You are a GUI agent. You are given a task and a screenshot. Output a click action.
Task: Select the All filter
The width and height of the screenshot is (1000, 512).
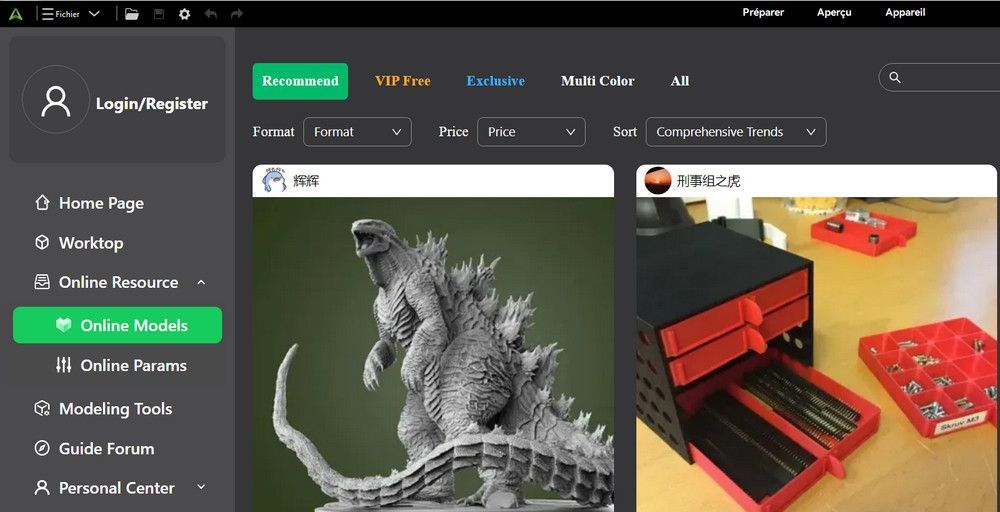(680, 81)
